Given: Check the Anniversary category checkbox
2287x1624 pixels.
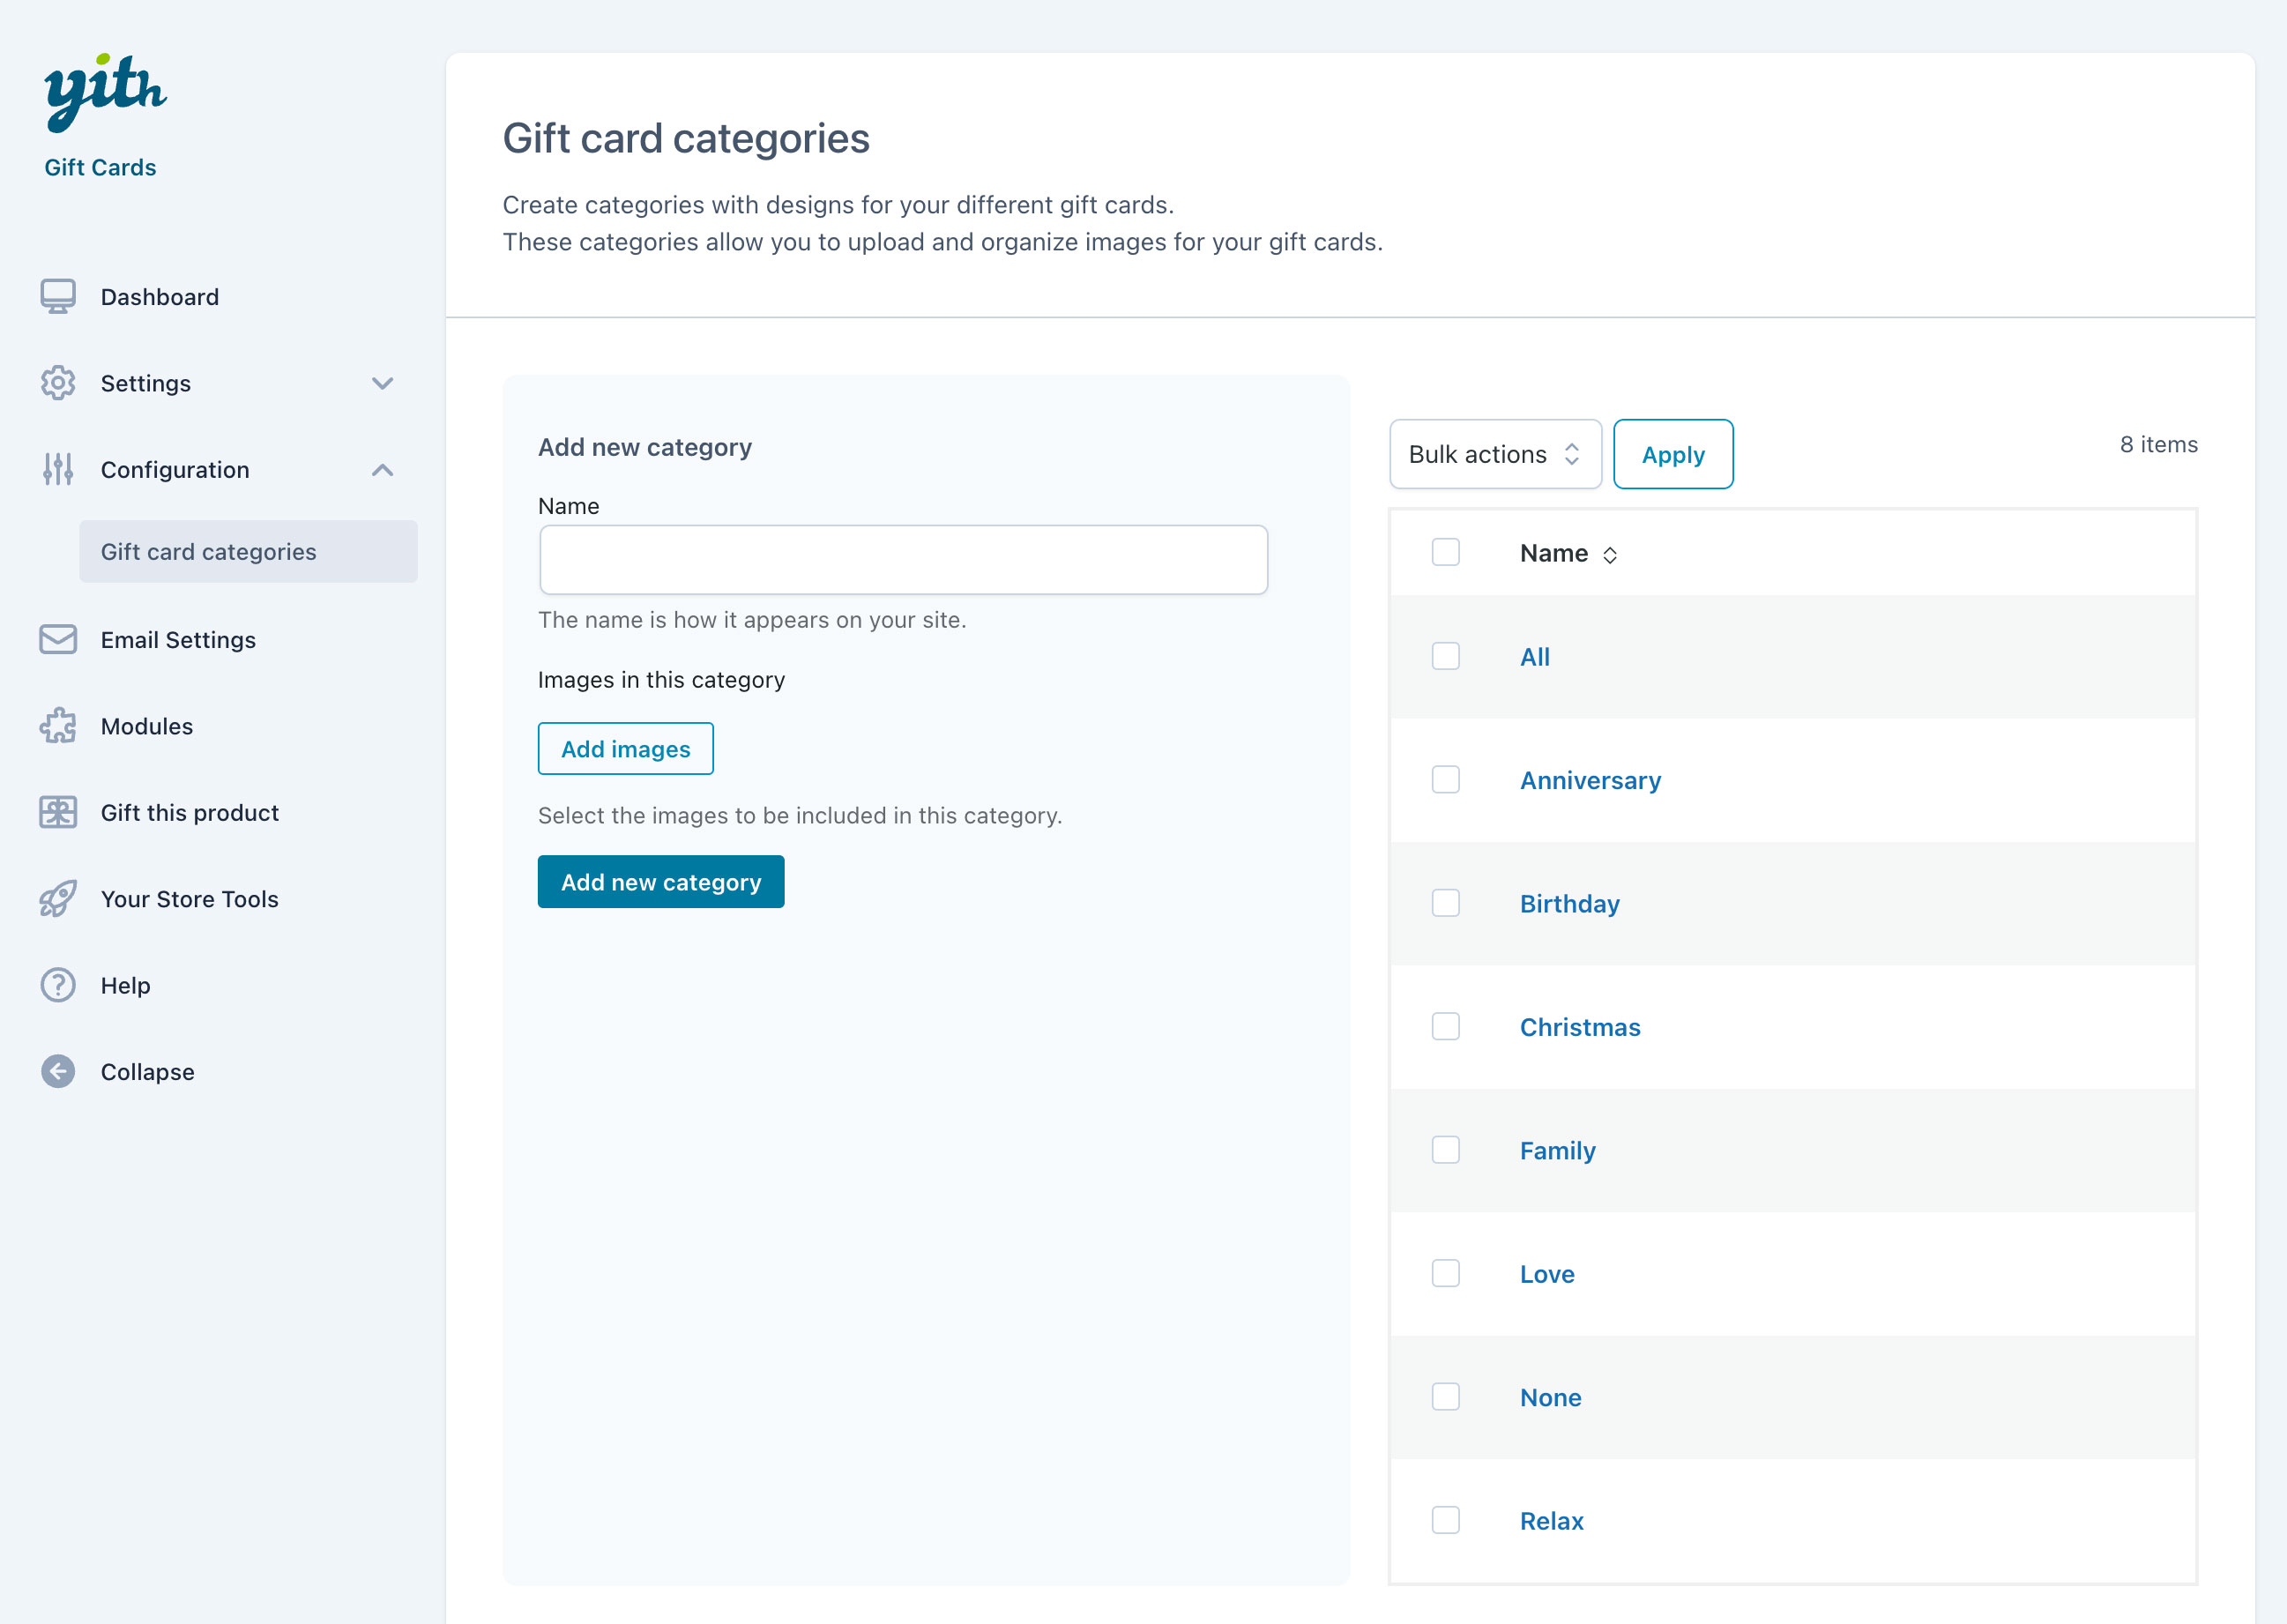Looking at the screenshot, I should click(1445, 779).
